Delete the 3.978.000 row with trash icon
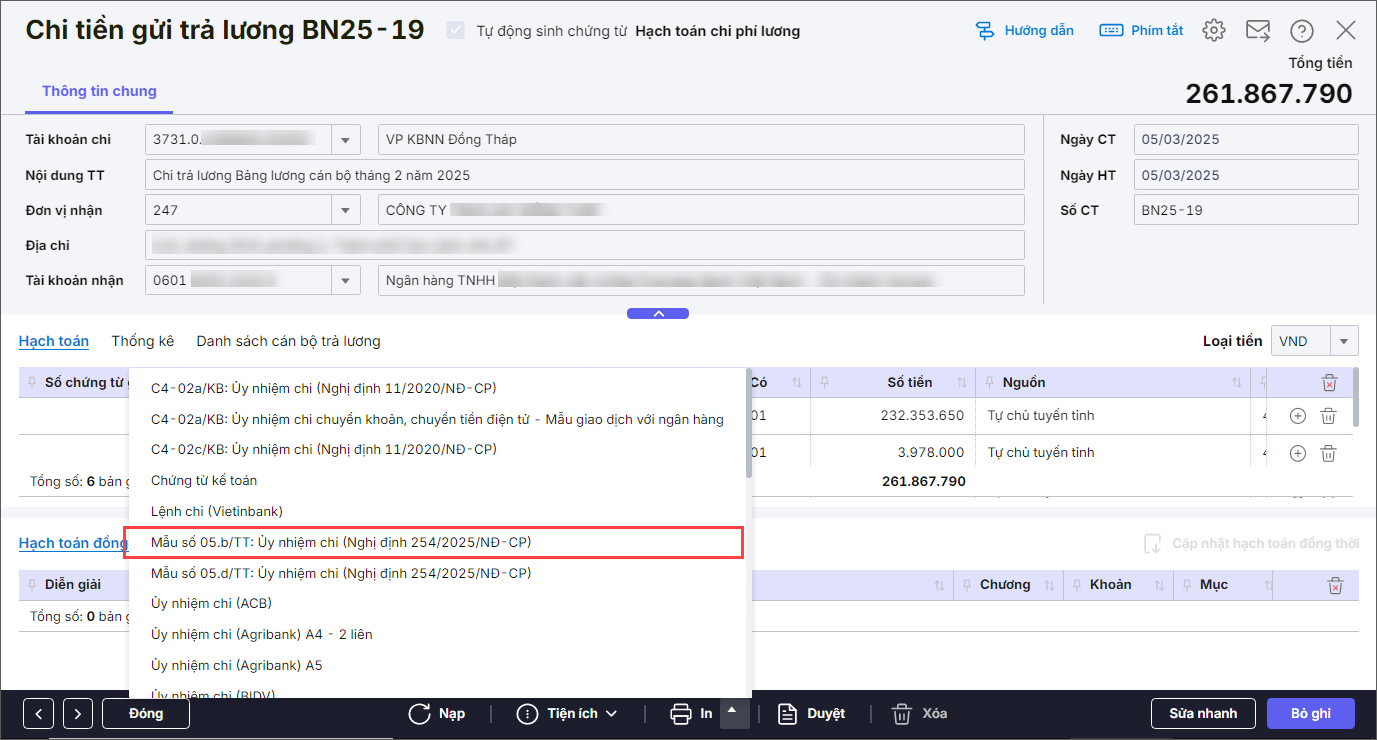Viewport: 1377px width, 740px height. pos(1328,453)
